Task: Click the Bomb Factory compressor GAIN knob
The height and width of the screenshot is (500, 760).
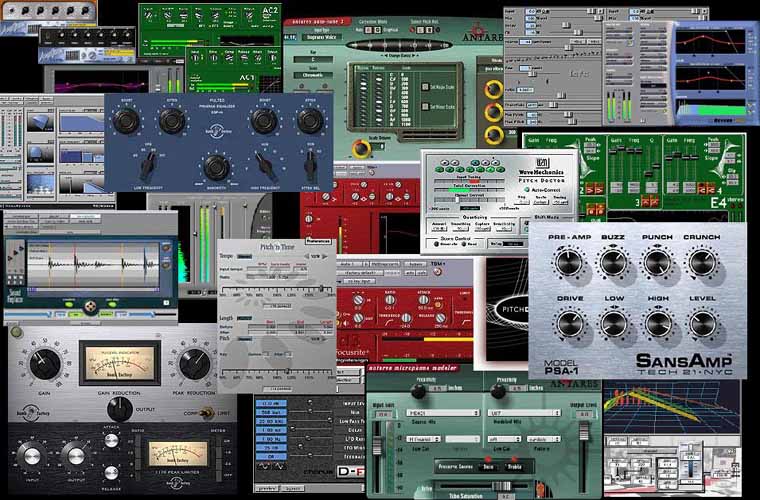Action: click(x=45, y=364)
